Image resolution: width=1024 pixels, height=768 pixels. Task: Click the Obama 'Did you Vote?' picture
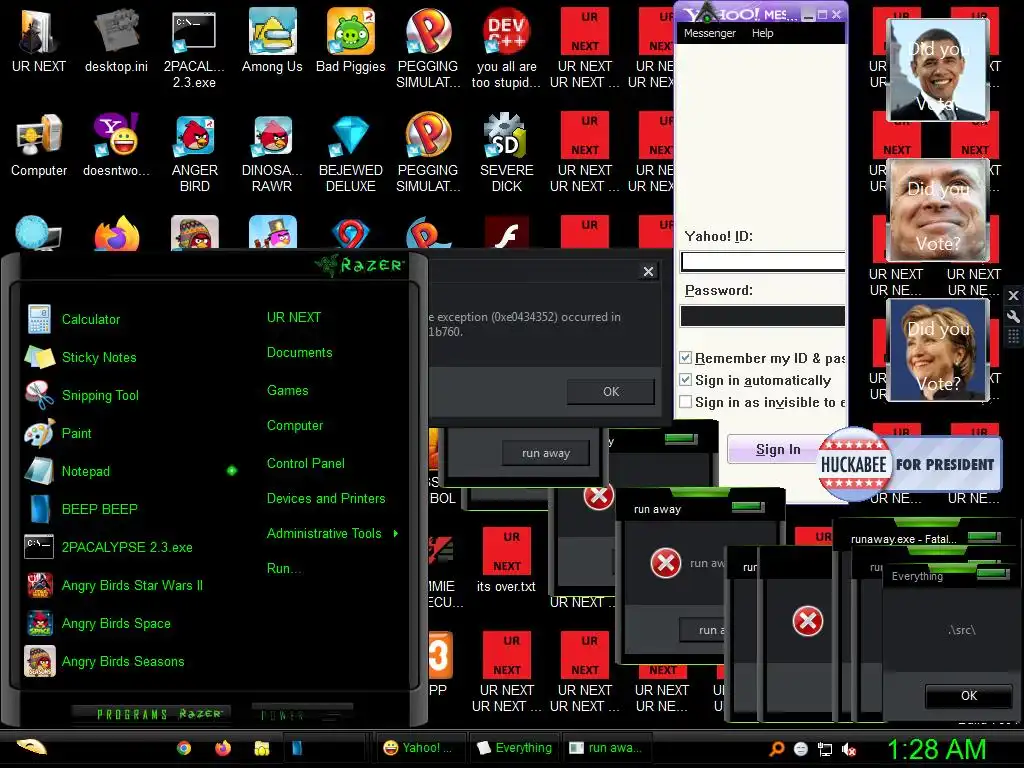938,69
